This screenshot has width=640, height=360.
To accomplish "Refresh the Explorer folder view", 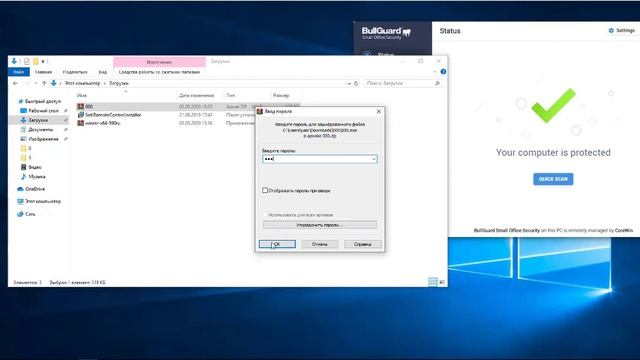I will click(356, 83).
